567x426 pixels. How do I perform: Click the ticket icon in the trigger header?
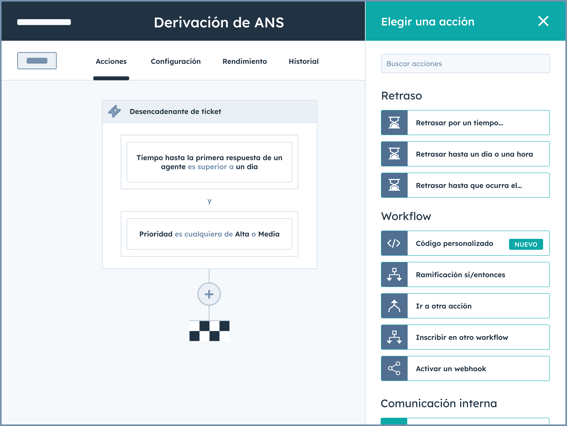point(115,111)
